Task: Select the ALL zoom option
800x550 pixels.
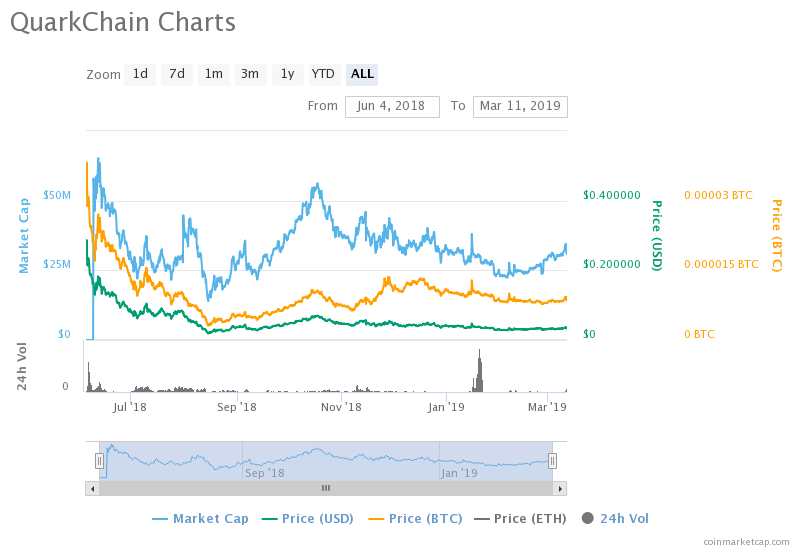Action: point(362,74)
